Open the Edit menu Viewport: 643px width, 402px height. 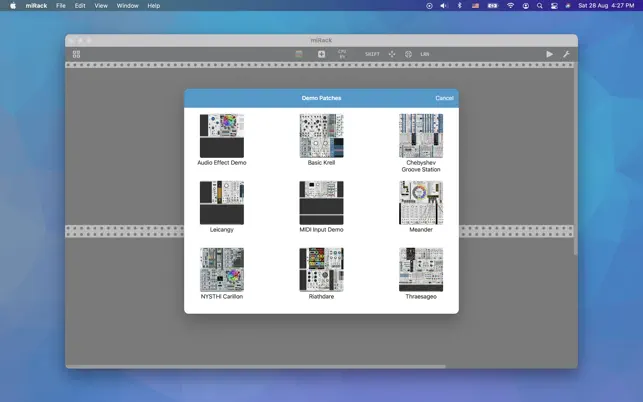pos(80,6)
